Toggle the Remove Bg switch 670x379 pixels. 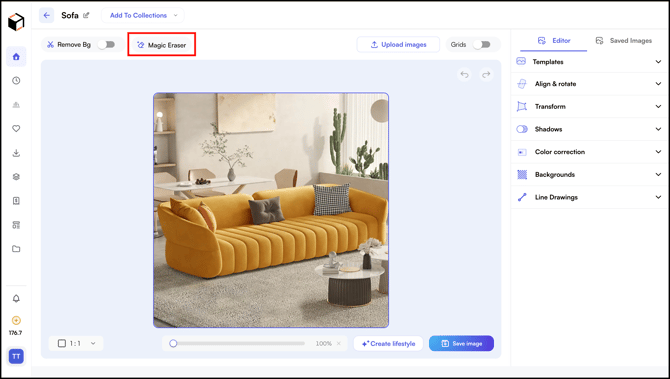coord(106,44)
